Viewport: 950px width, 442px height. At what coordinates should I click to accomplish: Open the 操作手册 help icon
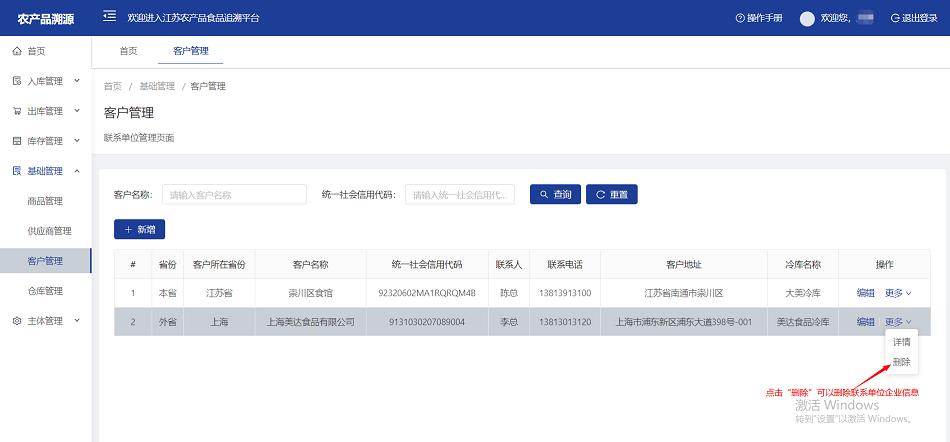pos(740,18)
